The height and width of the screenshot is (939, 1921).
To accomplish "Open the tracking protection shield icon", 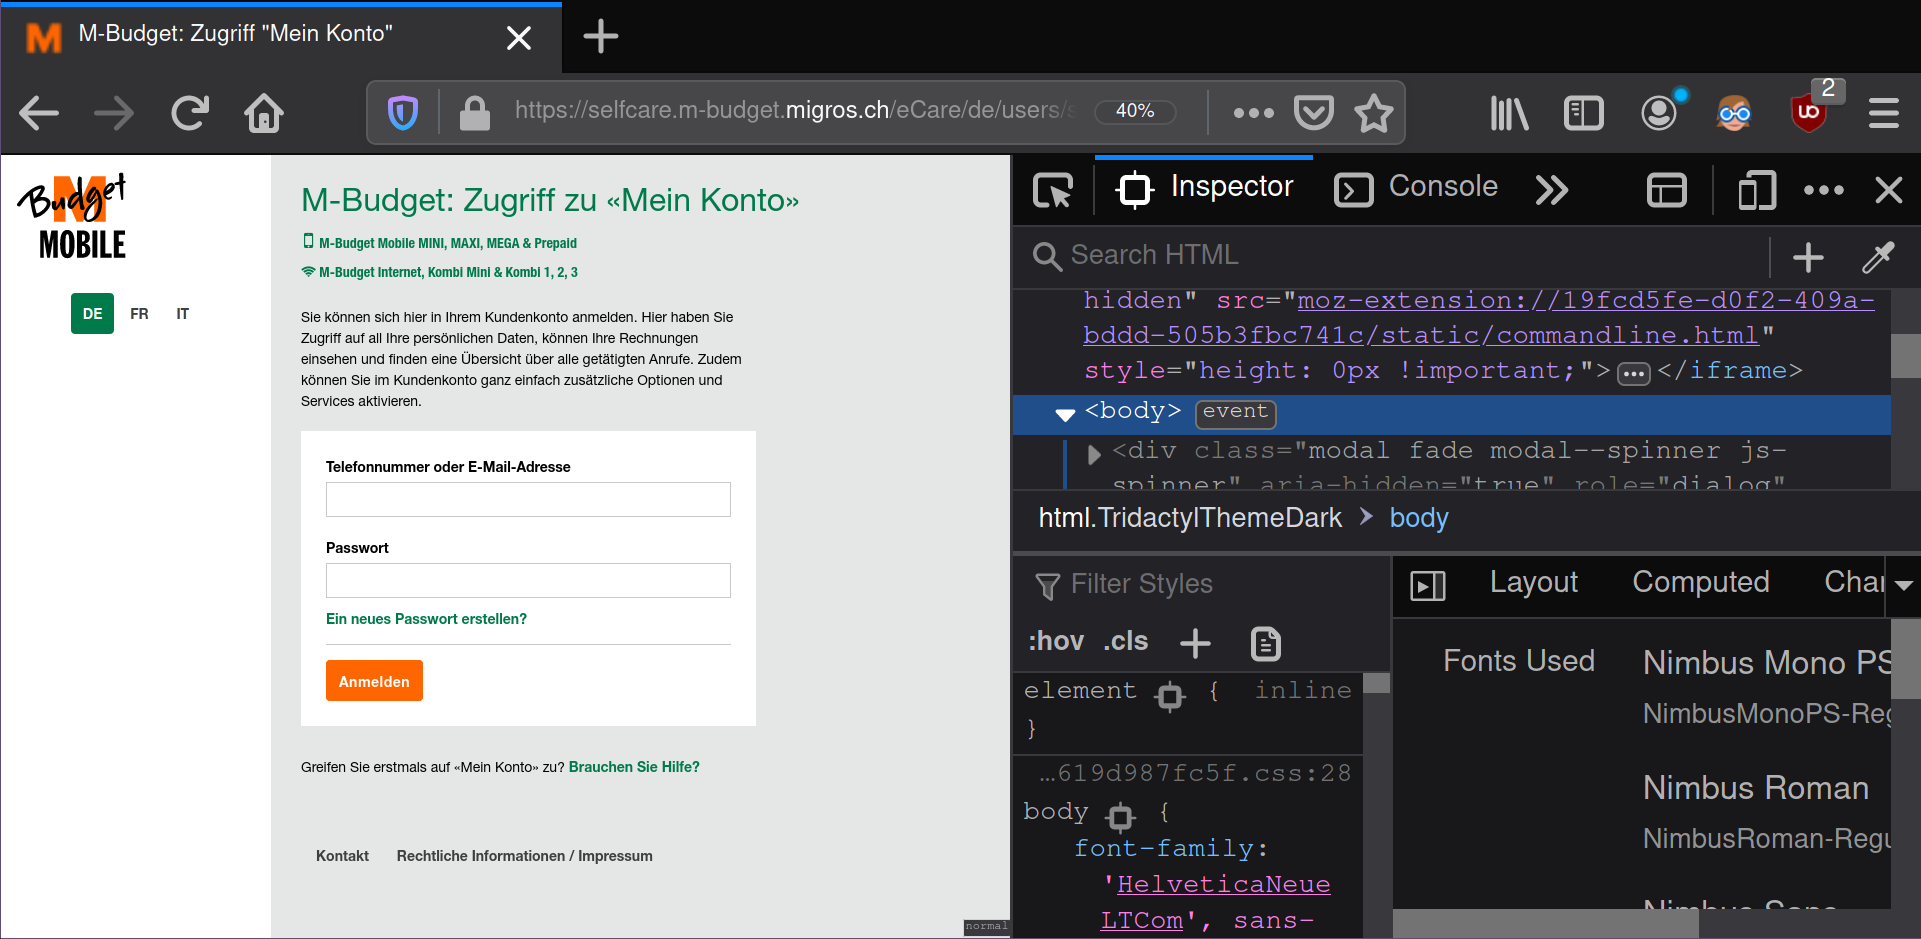I will pos(403,113).
